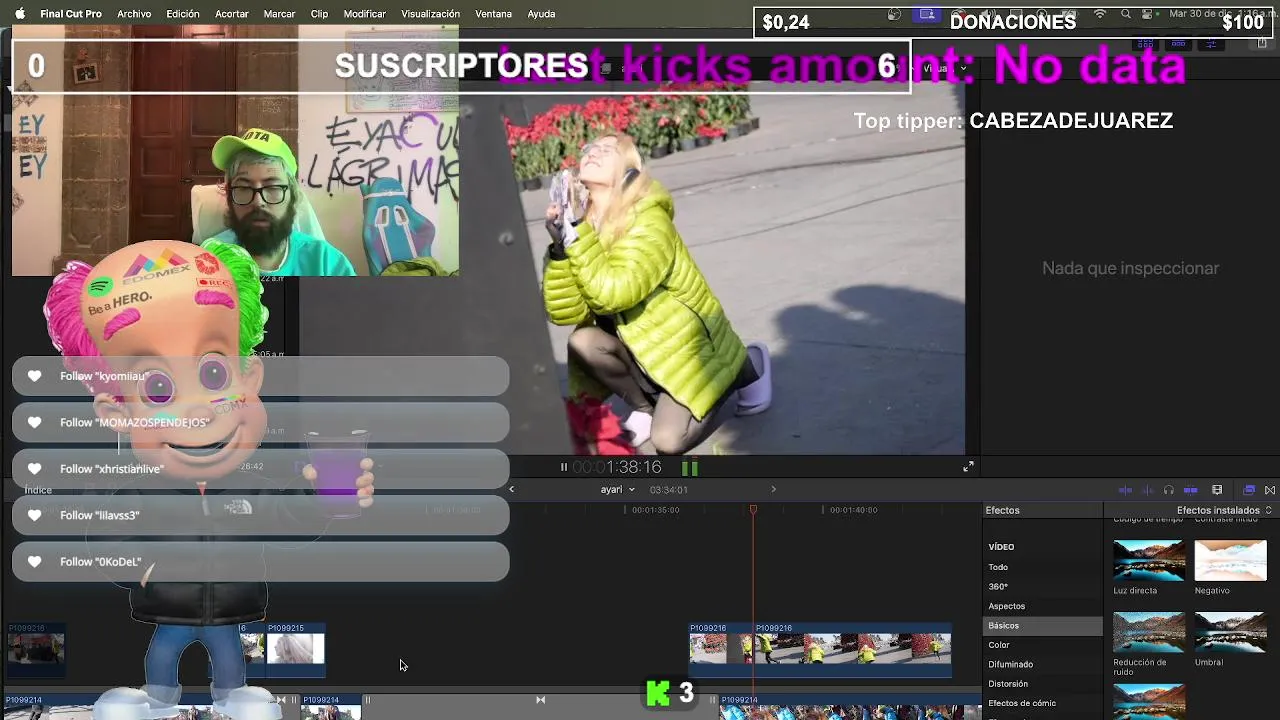
Task: Select the Difuminado effects category
Action: 1010,664
